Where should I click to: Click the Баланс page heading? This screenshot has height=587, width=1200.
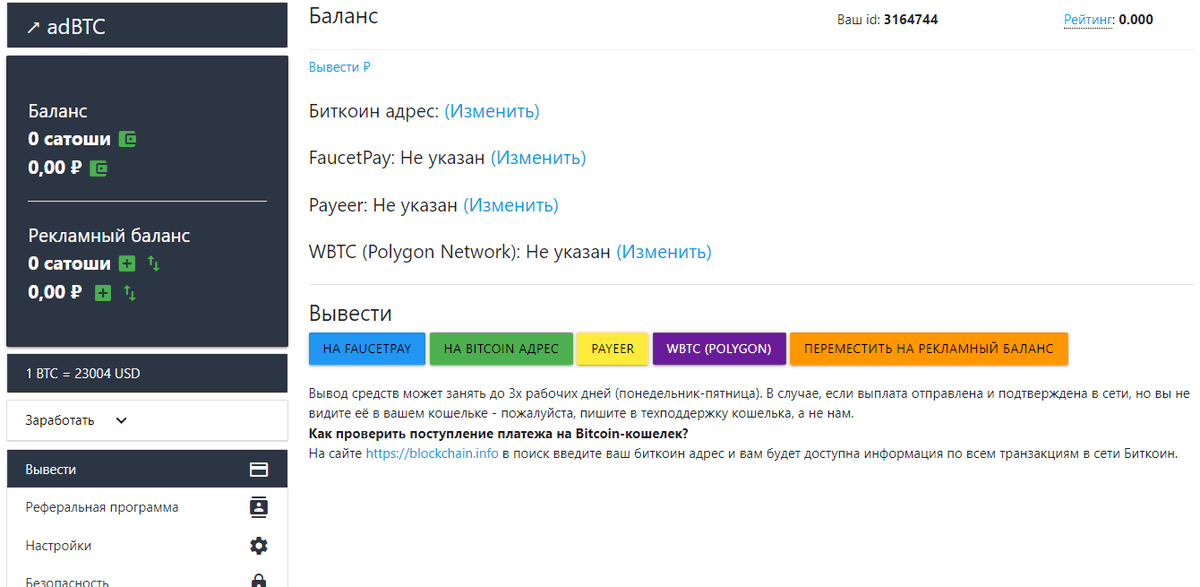click(344, 16)
